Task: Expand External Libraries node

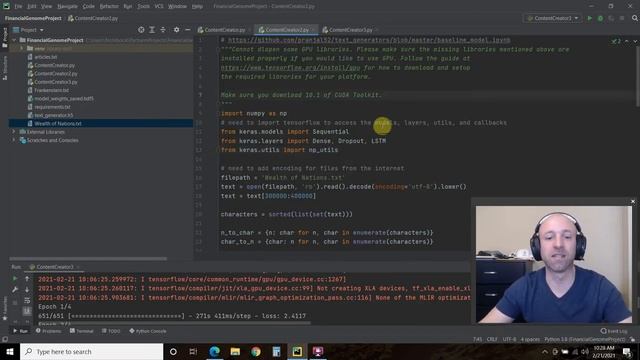Action: (14, 132)
